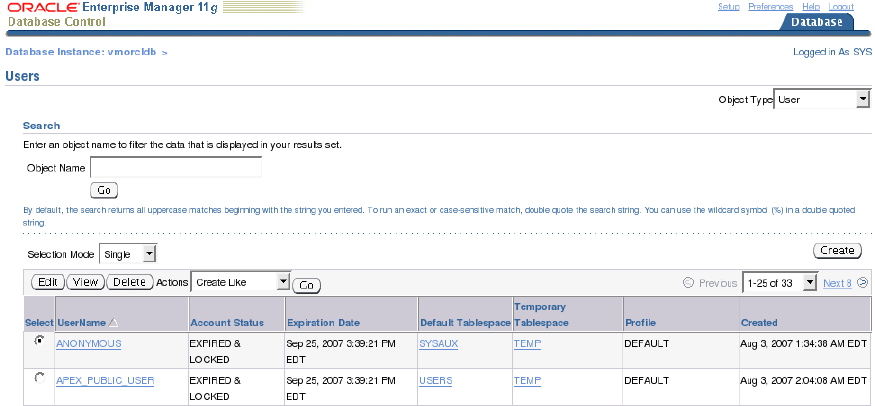Click the Delete button
This screenshot has height=406, width=875.
click(x=129, y=282)
